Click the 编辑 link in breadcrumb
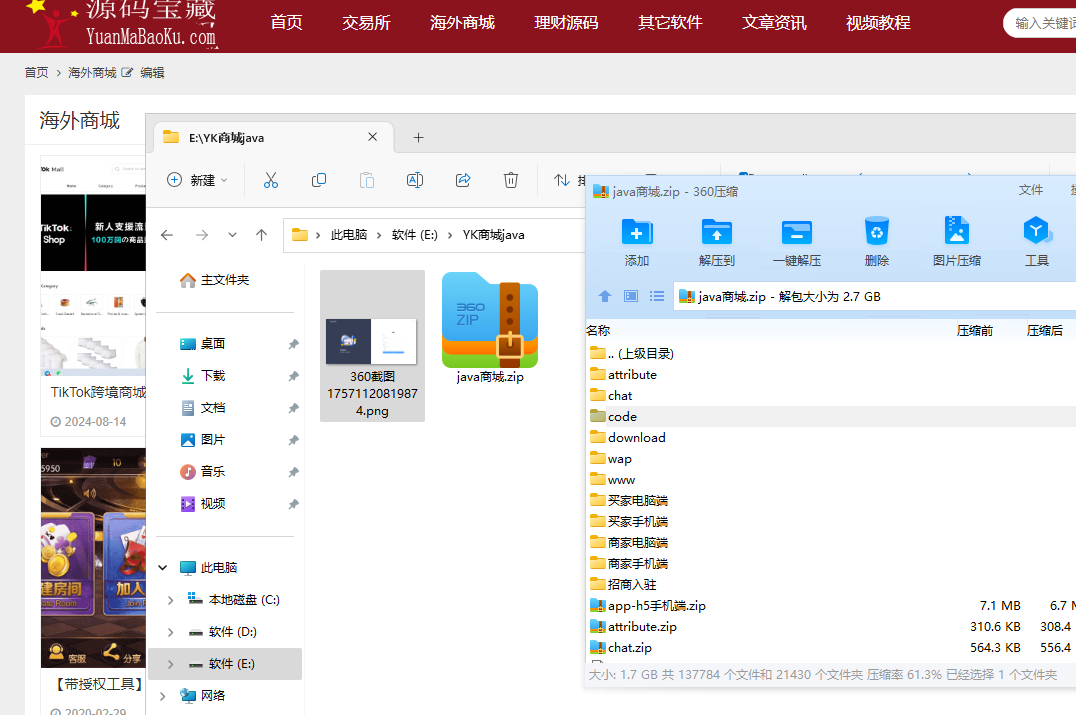The image size is (1076, 715). click(x=152, y=73)
